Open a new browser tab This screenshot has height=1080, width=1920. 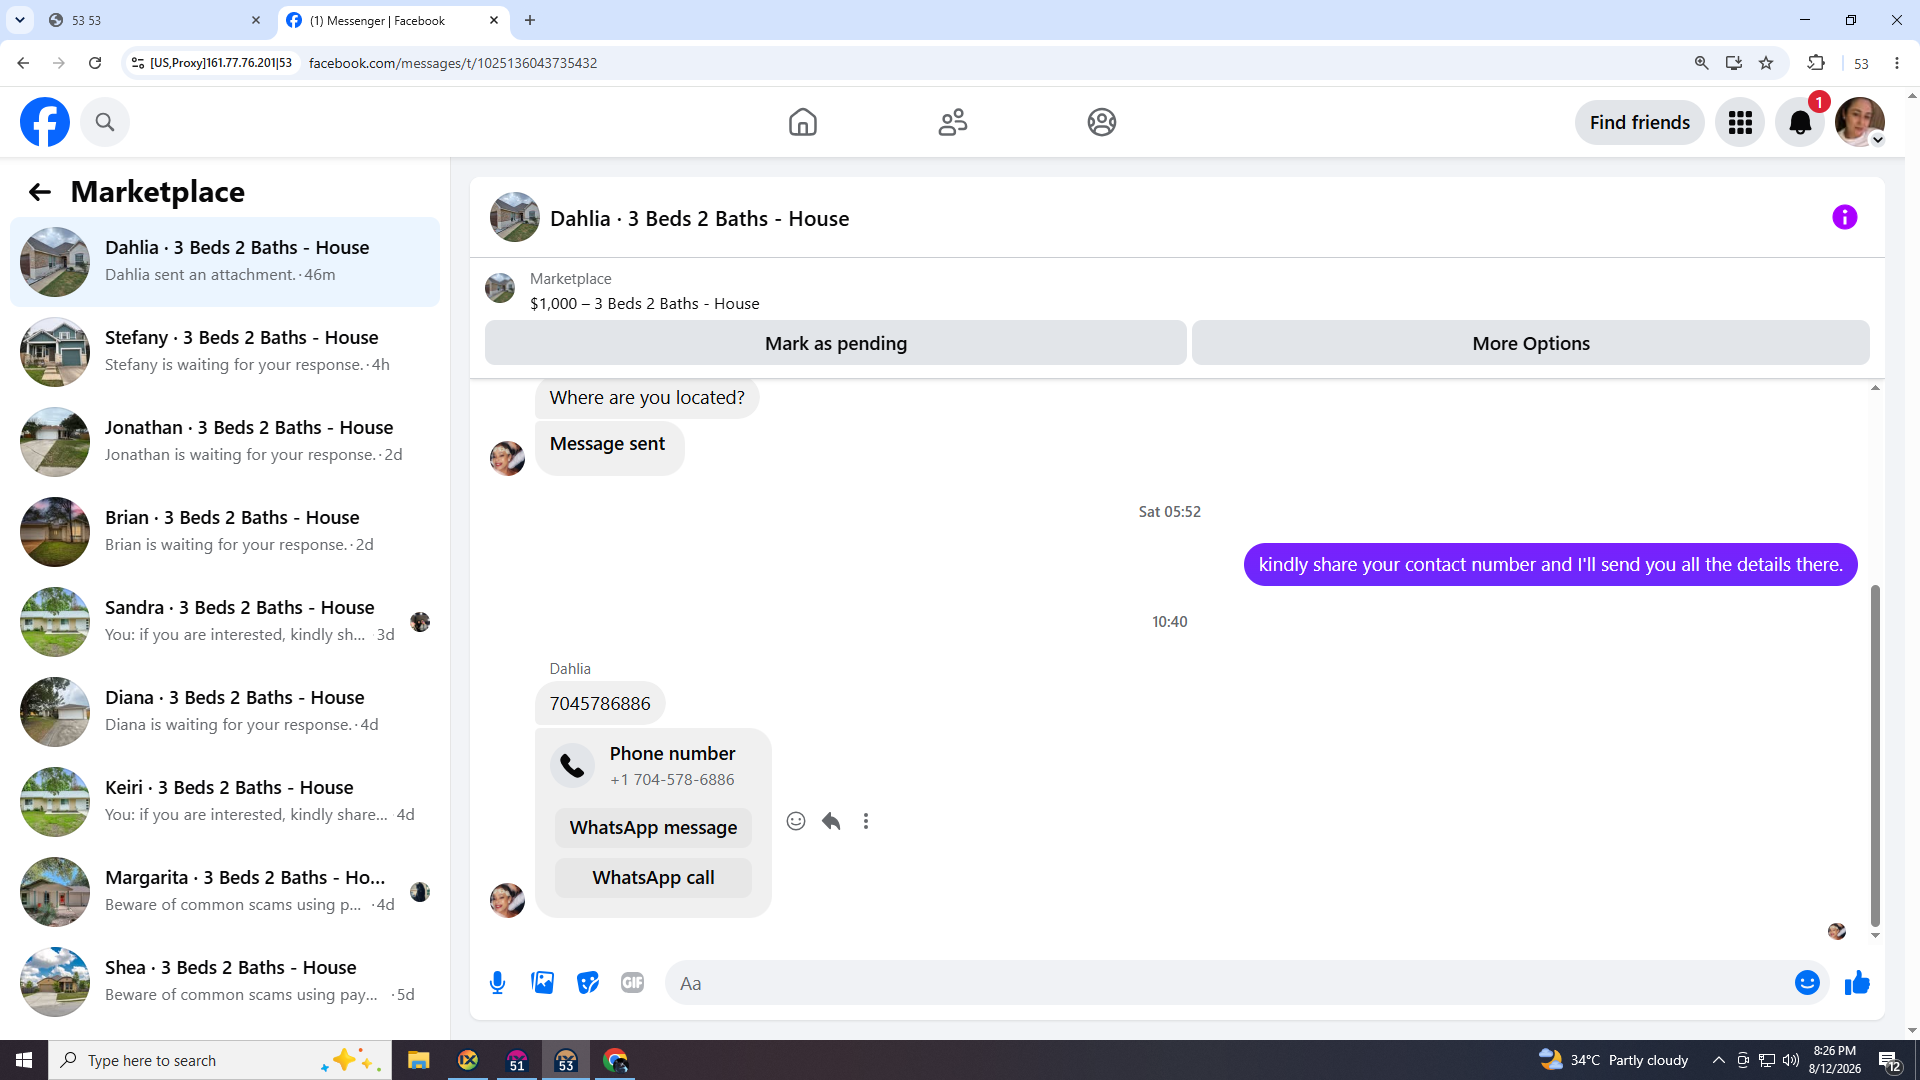tap(530, 20)
